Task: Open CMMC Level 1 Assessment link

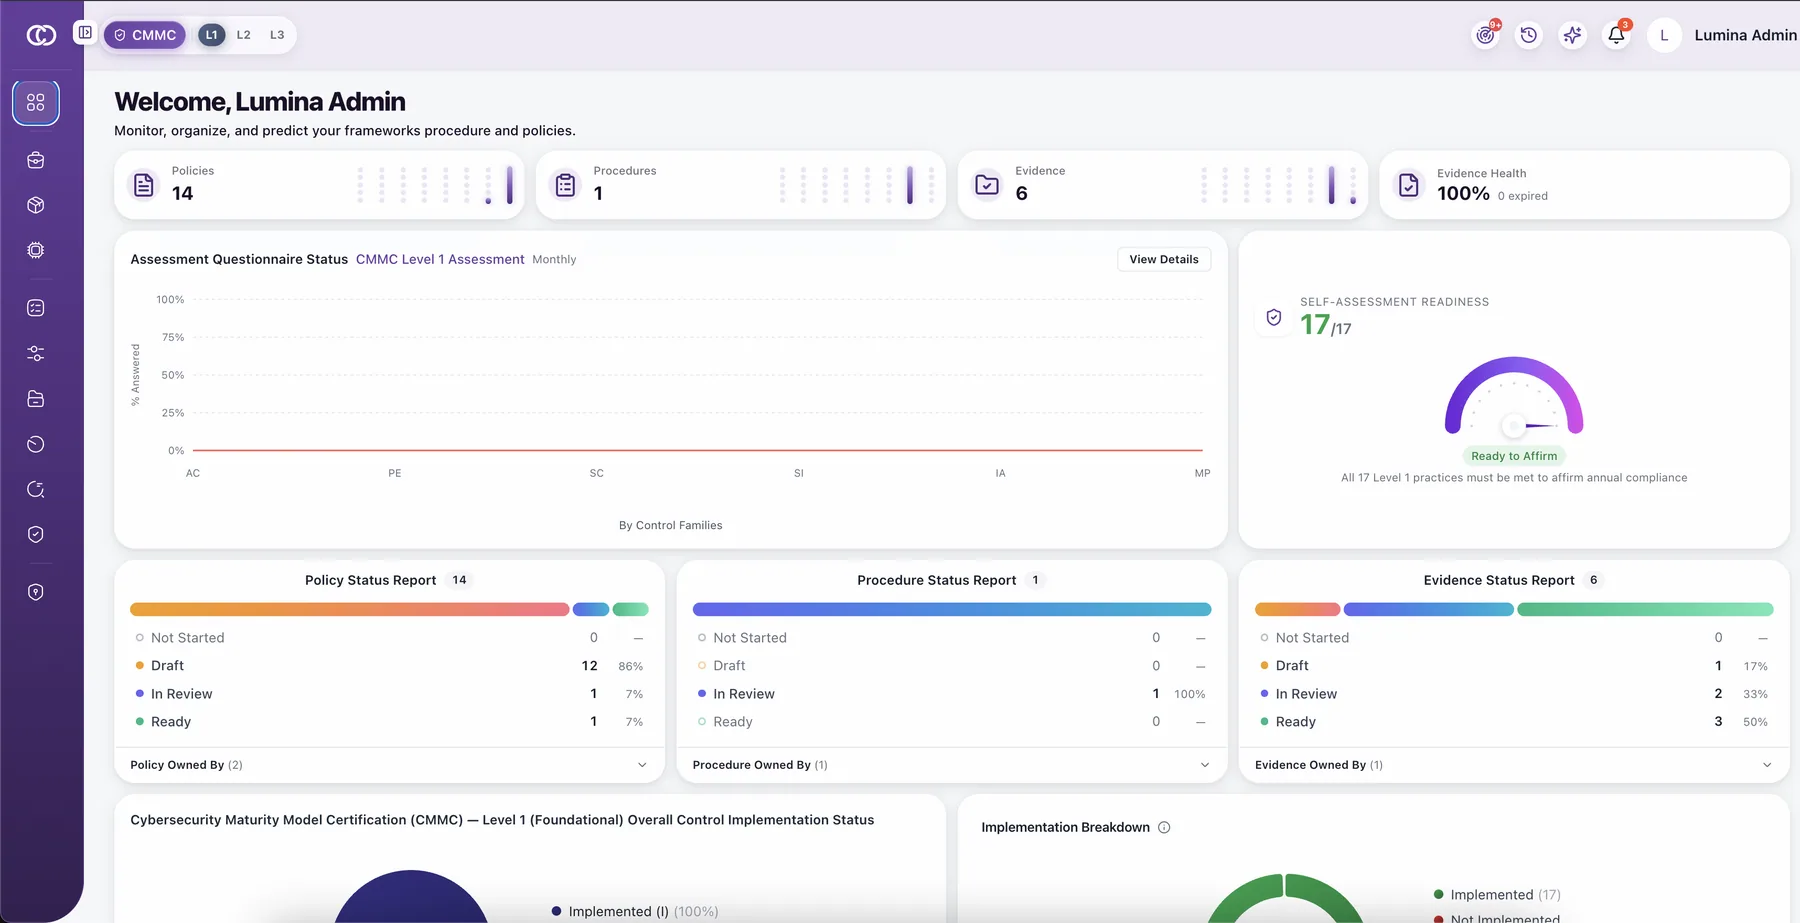Action: (440, 259)
